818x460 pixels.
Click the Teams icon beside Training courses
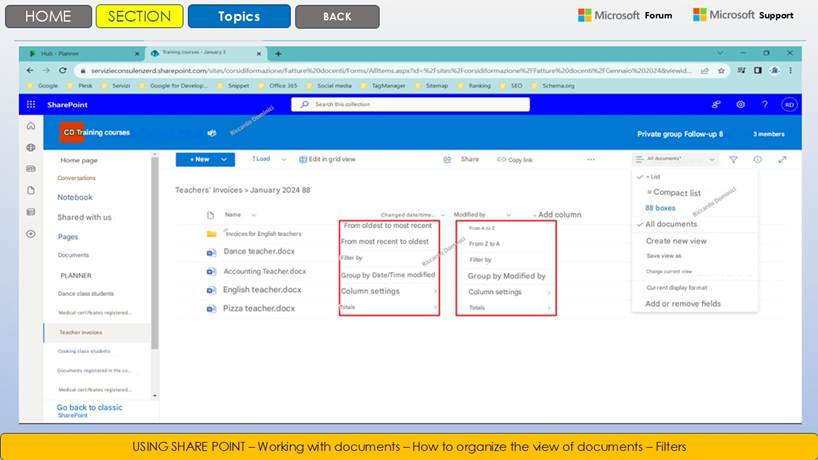pyautogui.click(x=211, y=133)
